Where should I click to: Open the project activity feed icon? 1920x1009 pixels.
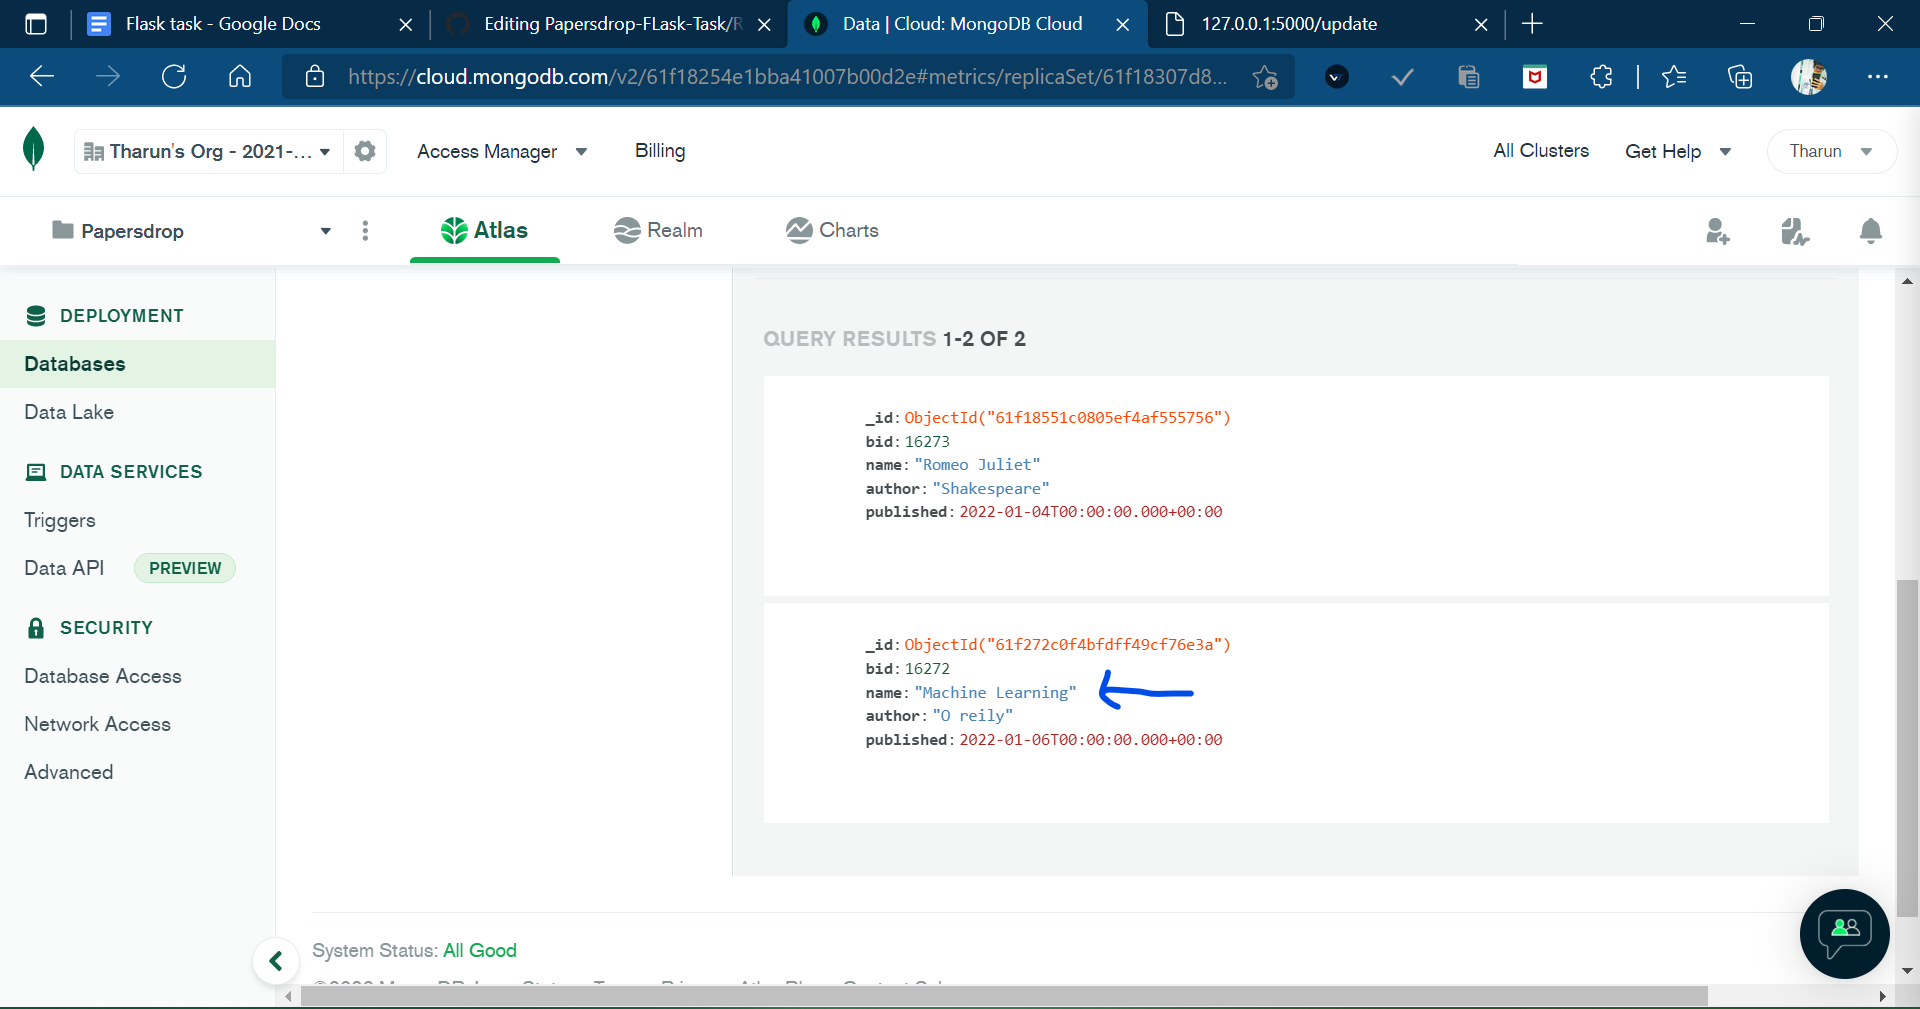(x=1794, y=231)
